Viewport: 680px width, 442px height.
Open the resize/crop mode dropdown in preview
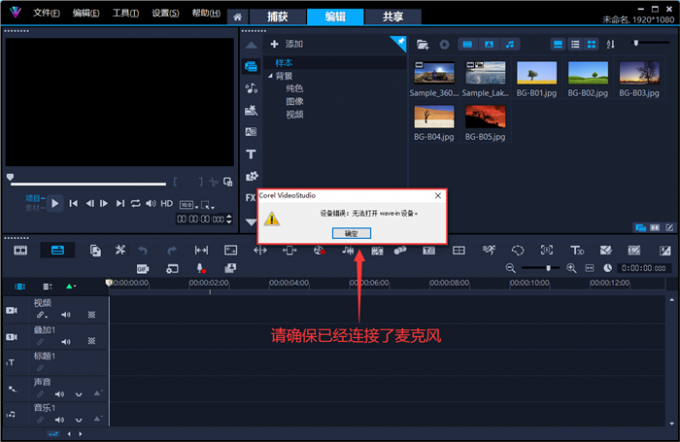click(x=208, y=205)
